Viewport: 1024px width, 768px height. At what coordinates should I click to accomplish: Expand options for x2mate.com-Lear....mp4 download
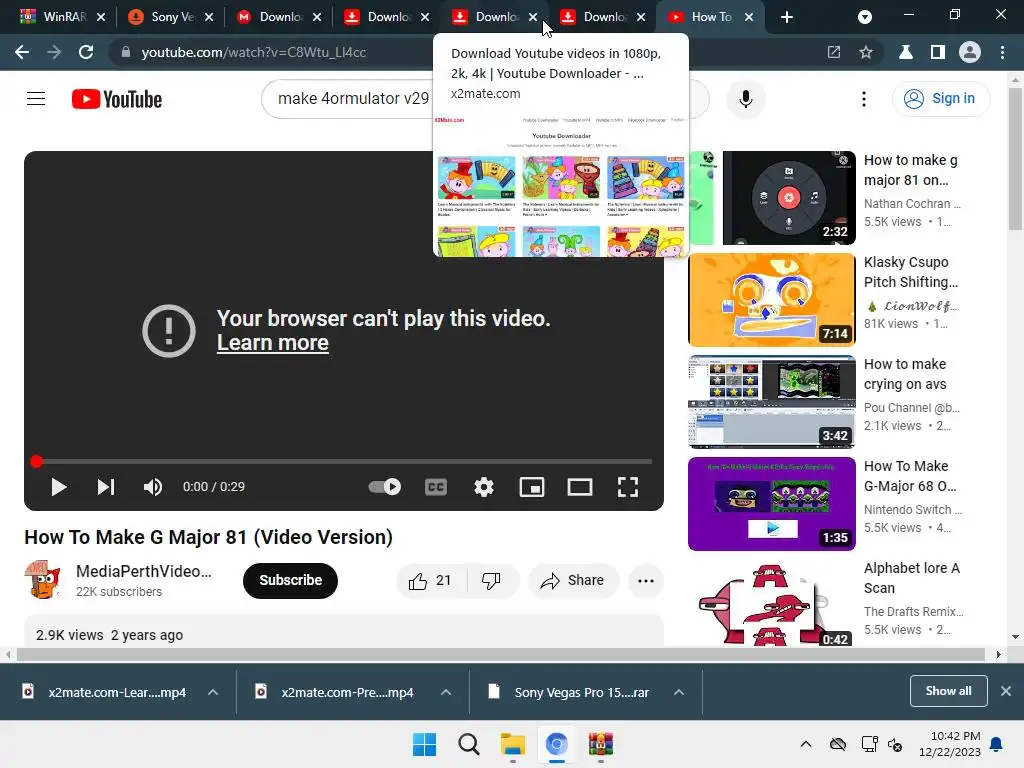tap(213, 692)
